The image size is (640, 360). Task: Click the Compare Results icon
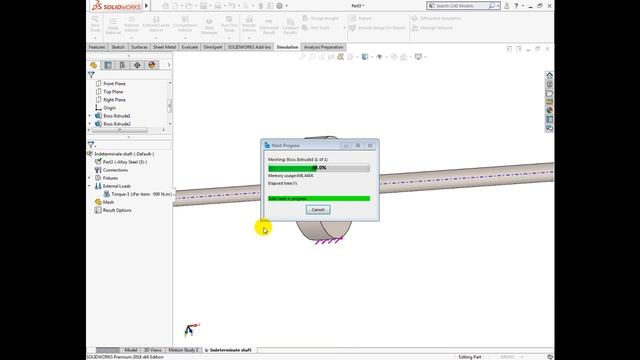pos(290,26)
